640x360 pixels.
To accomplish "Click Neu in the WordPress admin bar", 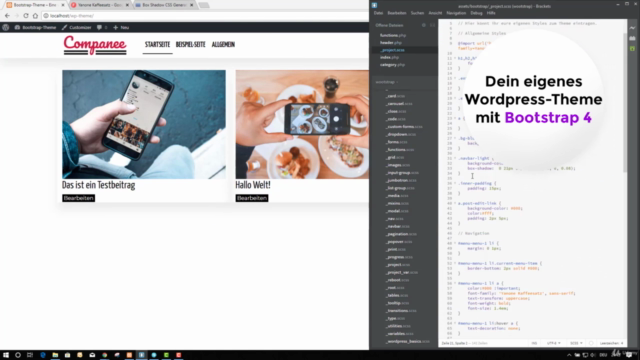I will (121, 27).
